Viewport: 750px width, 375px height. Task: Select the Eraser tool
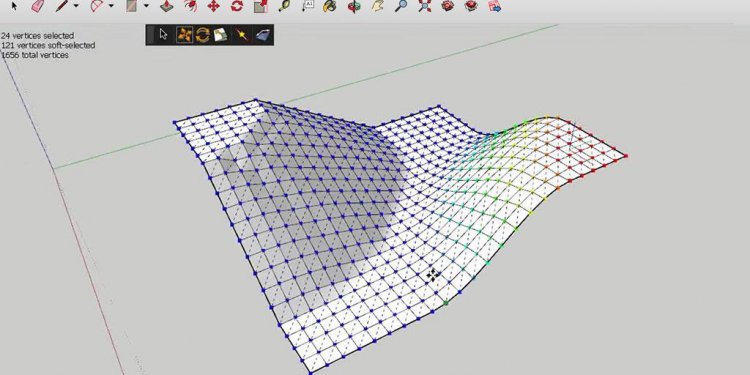(x=38, y=6)
